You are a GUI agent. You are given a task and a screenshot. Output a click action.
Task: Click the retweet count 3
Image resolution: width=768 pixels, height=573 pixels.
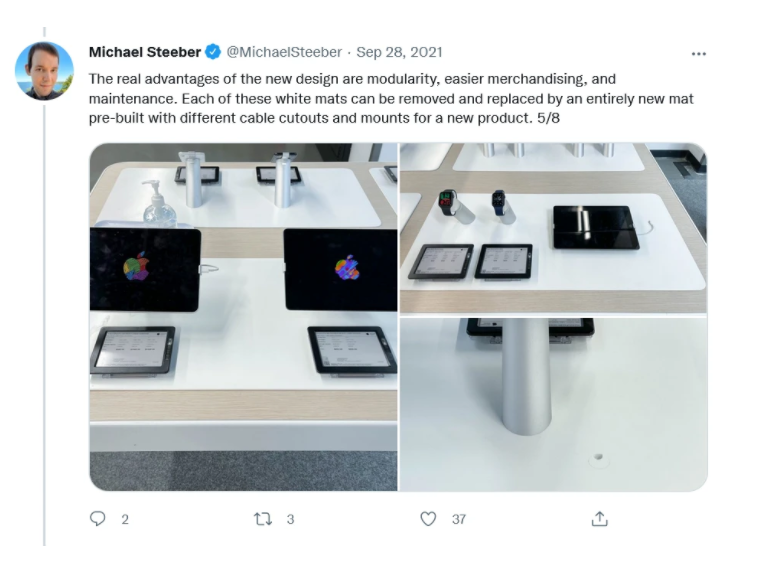coord(290,520)
